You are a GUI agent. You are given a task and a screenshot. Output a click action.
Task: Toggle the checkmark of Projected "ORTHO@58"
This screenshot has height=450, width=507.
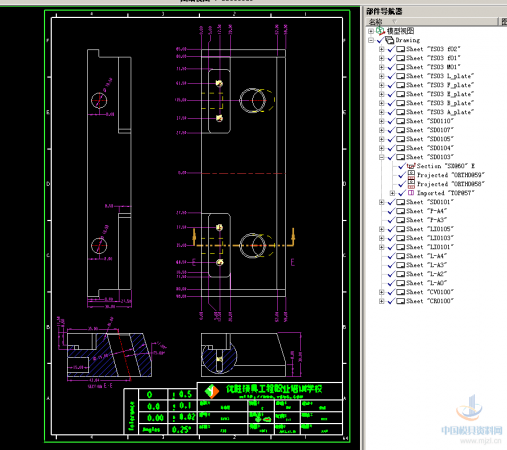402,184
